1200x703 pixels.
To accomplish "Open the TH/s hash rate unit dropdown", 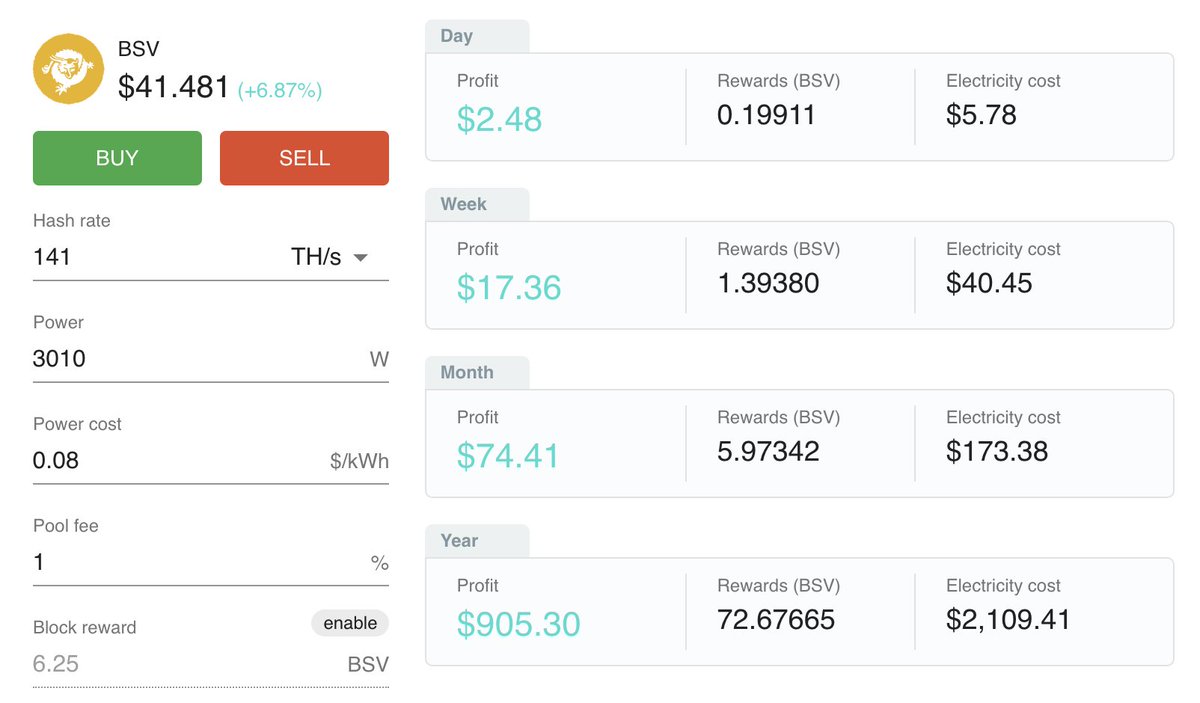I will [330, 257].
